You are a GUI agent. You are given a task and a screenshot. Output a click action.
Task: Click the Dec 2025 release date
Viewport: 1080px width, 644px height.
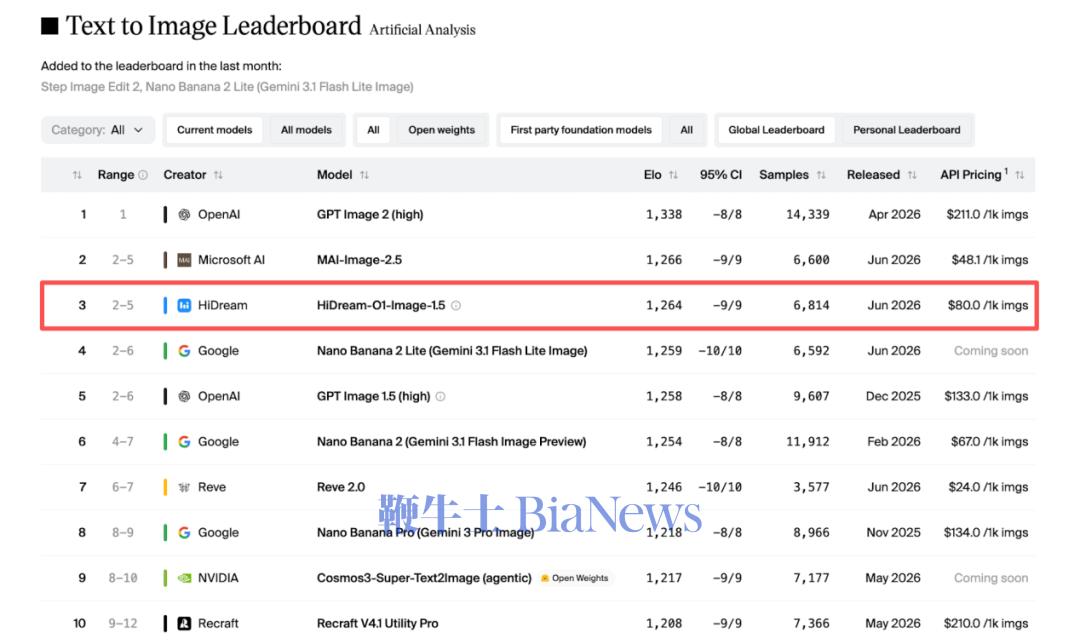point(893,396)
